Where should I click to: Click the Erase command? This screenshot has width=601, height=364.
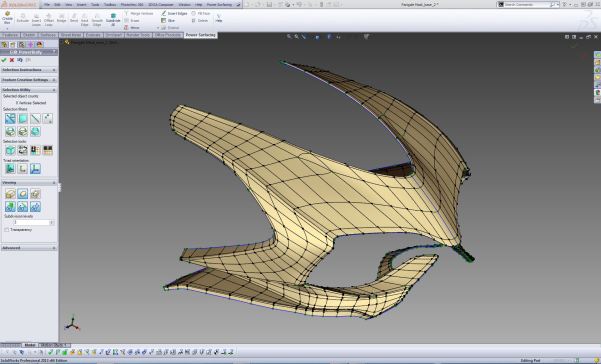pyautogui.click(x=132, y=21)
